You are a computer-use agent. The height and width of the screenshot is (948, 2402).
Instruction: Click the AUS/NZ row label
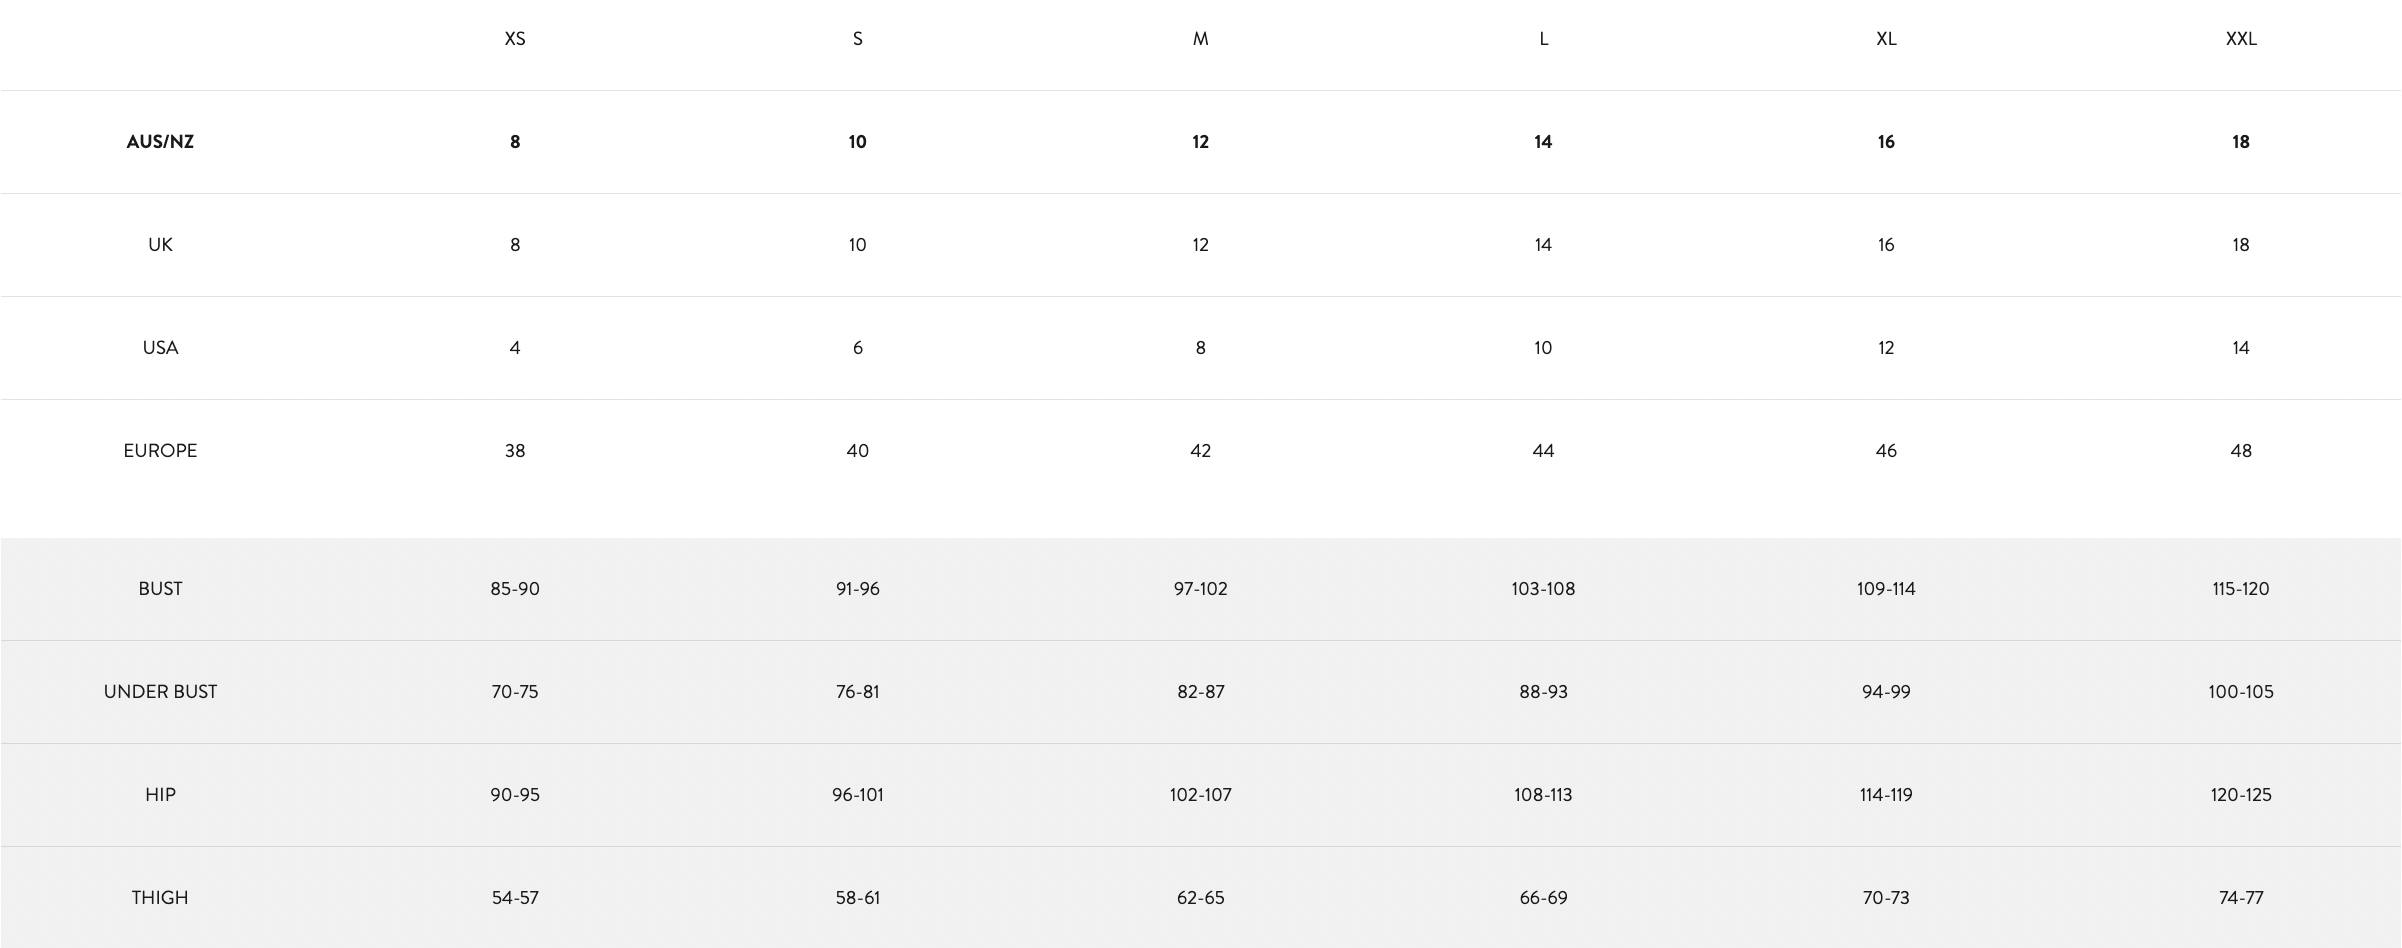tap(160, 142)
